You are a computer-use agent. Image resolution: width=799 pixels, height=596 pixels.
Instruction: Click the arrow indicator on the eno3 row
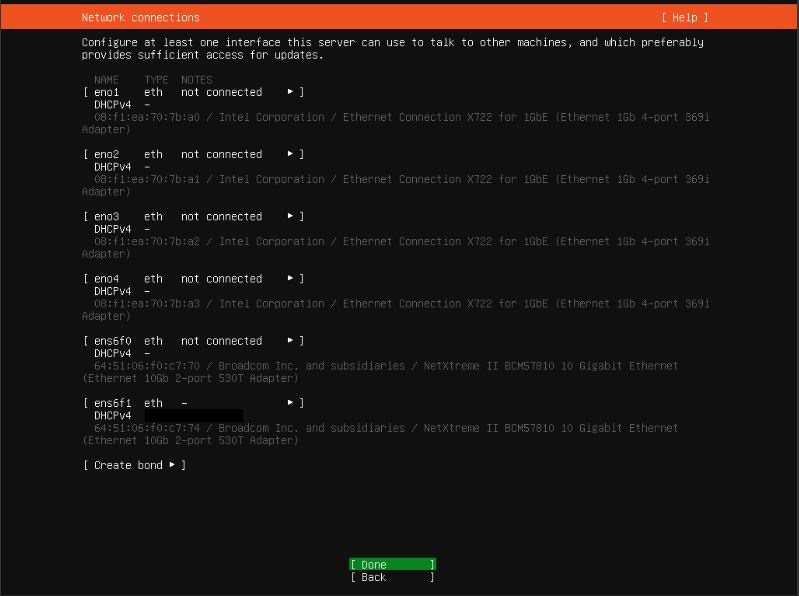point(291,216)
